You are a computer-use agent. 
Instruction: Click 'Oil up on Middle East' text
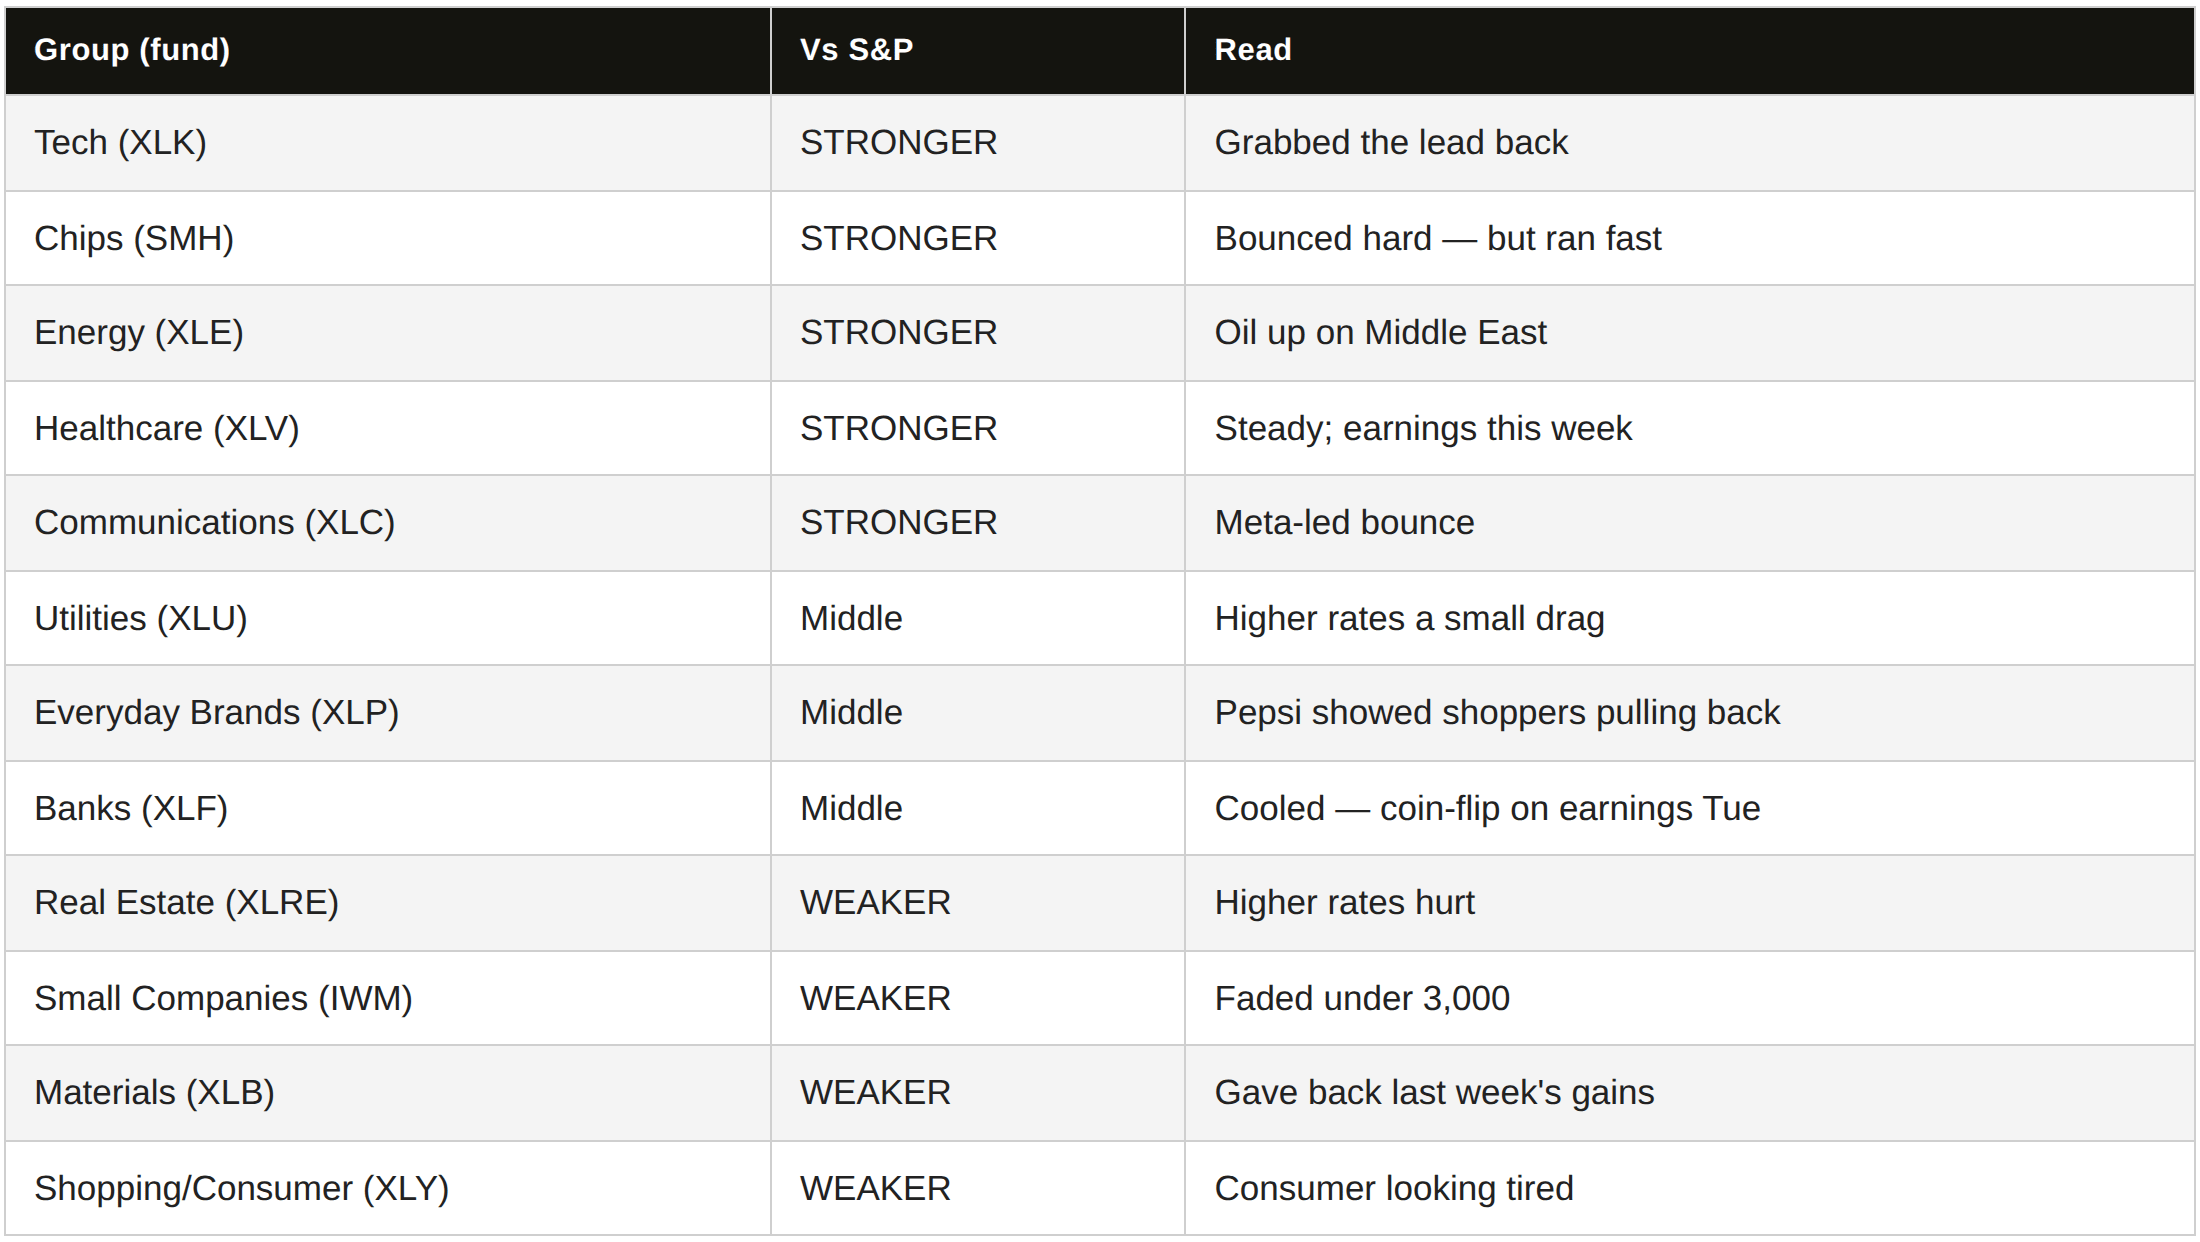point(1380,333)
